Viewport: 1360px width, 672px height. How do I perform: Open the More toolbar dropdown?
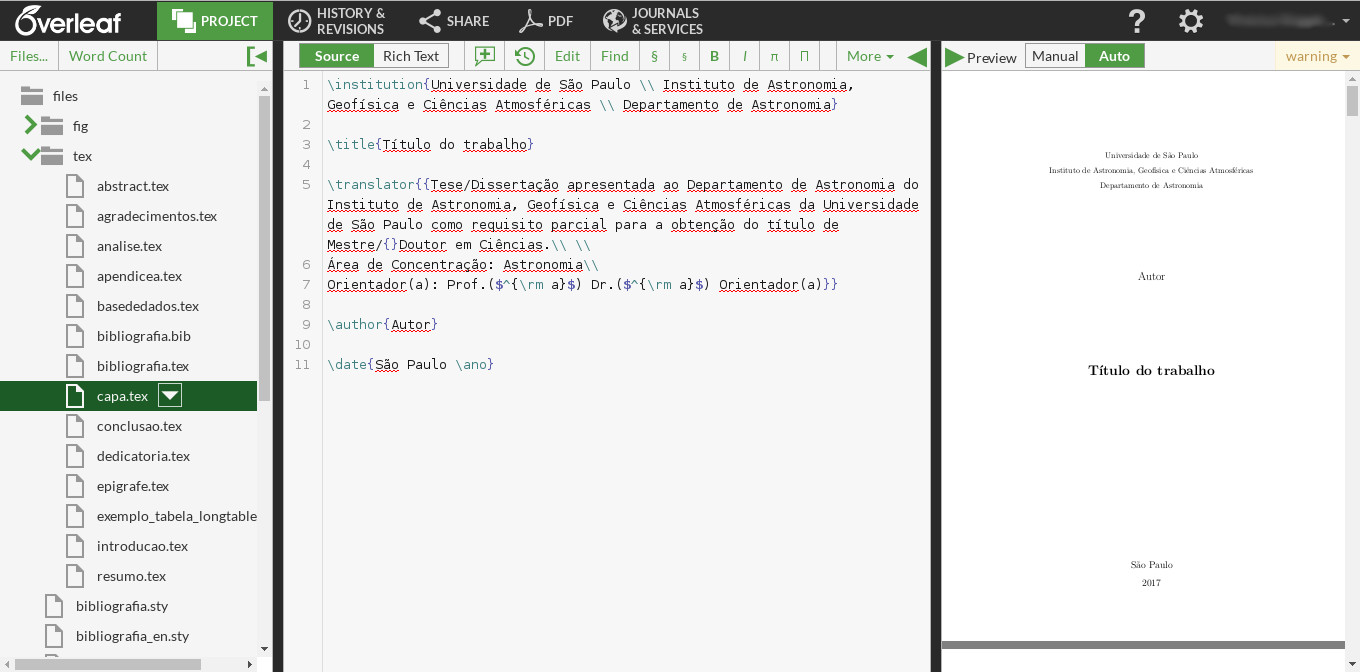click(x=866, y=56)
